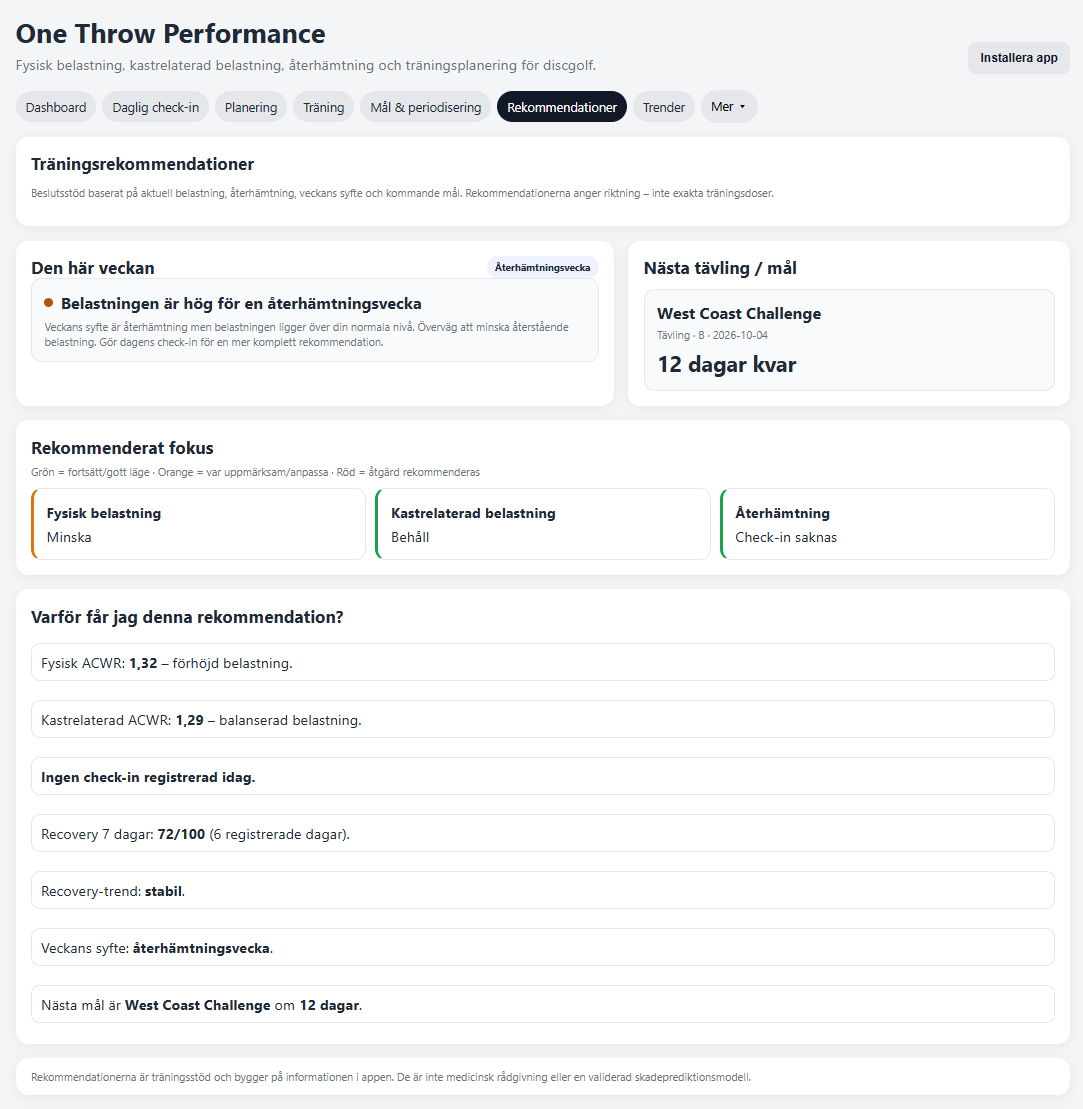Click the 'Den här veckan' heading

93,268
